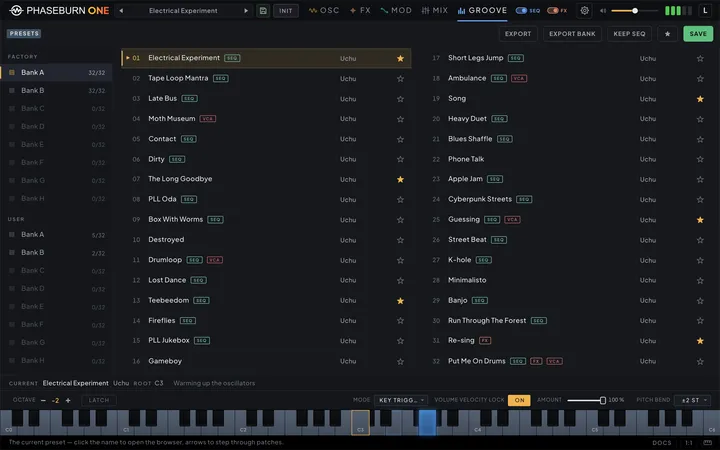
Task: Open the DOCS link
Action: 662,443
